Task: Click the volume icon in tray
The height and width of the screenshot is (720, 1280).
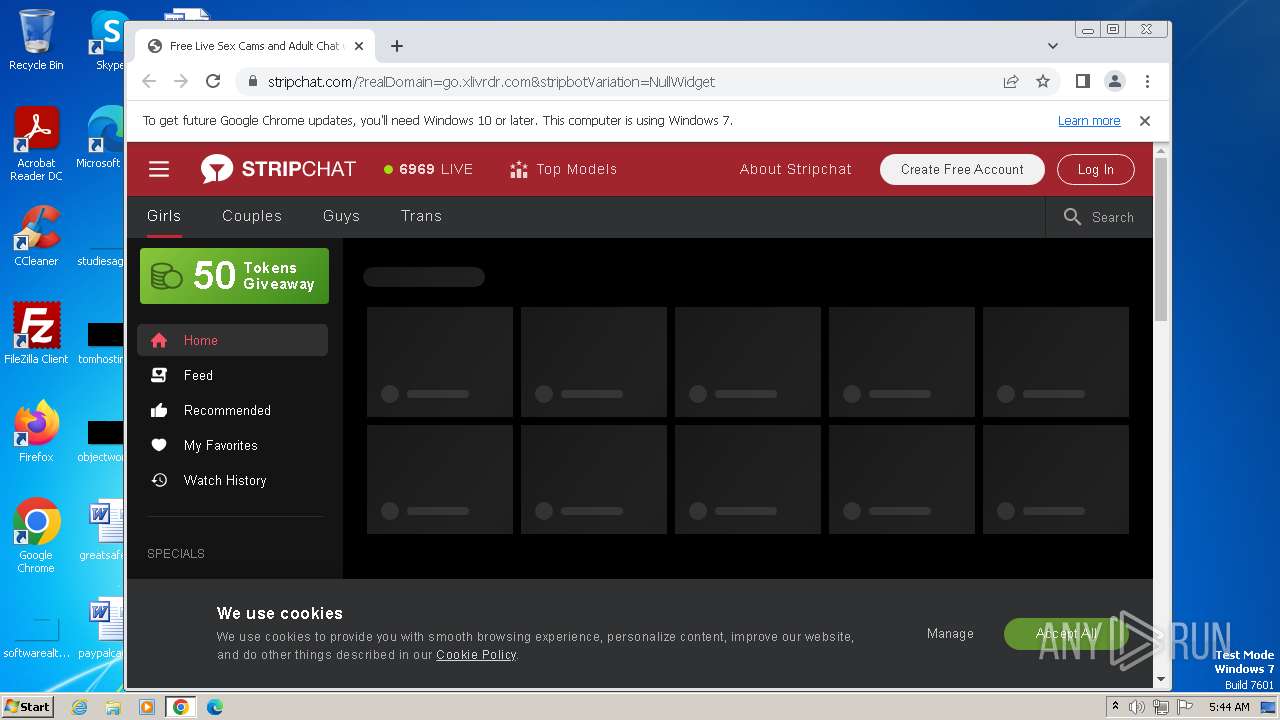Action: 1137,707
